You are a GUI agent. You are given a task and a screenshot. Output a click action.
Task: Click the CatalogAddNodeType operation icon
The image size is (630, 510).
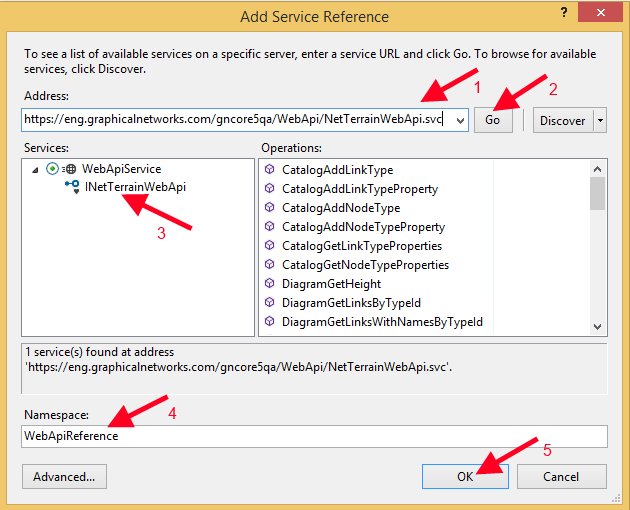click(270, 208)
